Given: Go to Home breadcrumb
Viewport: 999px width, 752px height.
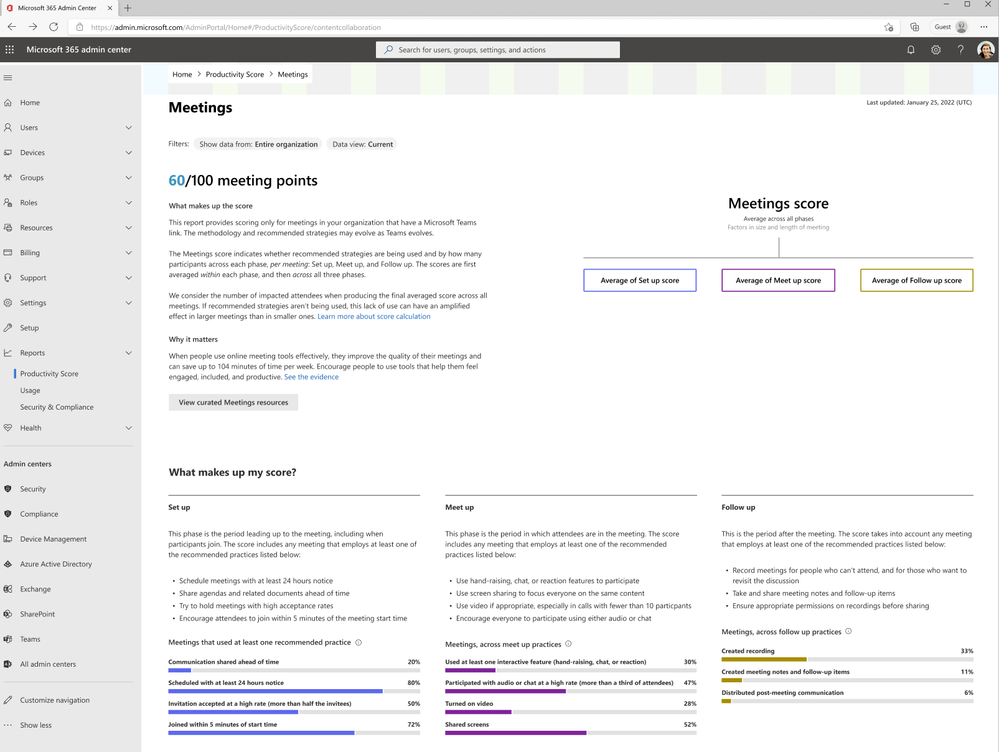Looking at the screenshot, I should pos(182,75).
